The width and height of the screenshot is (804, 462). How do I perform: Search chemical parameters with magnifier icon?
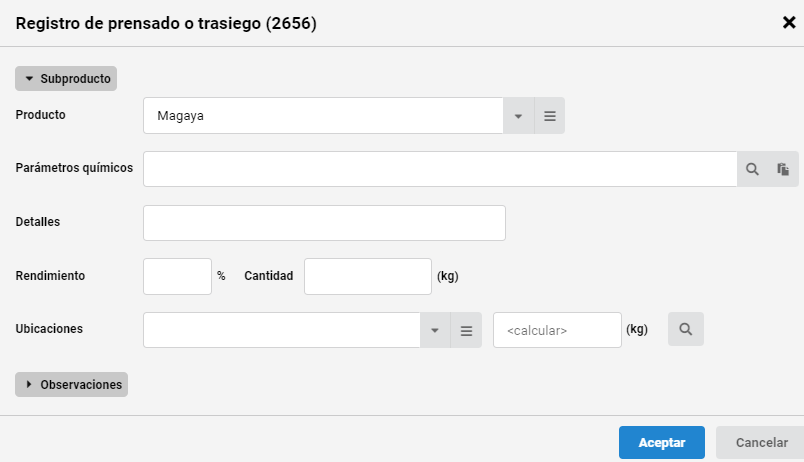click(752, 169)
